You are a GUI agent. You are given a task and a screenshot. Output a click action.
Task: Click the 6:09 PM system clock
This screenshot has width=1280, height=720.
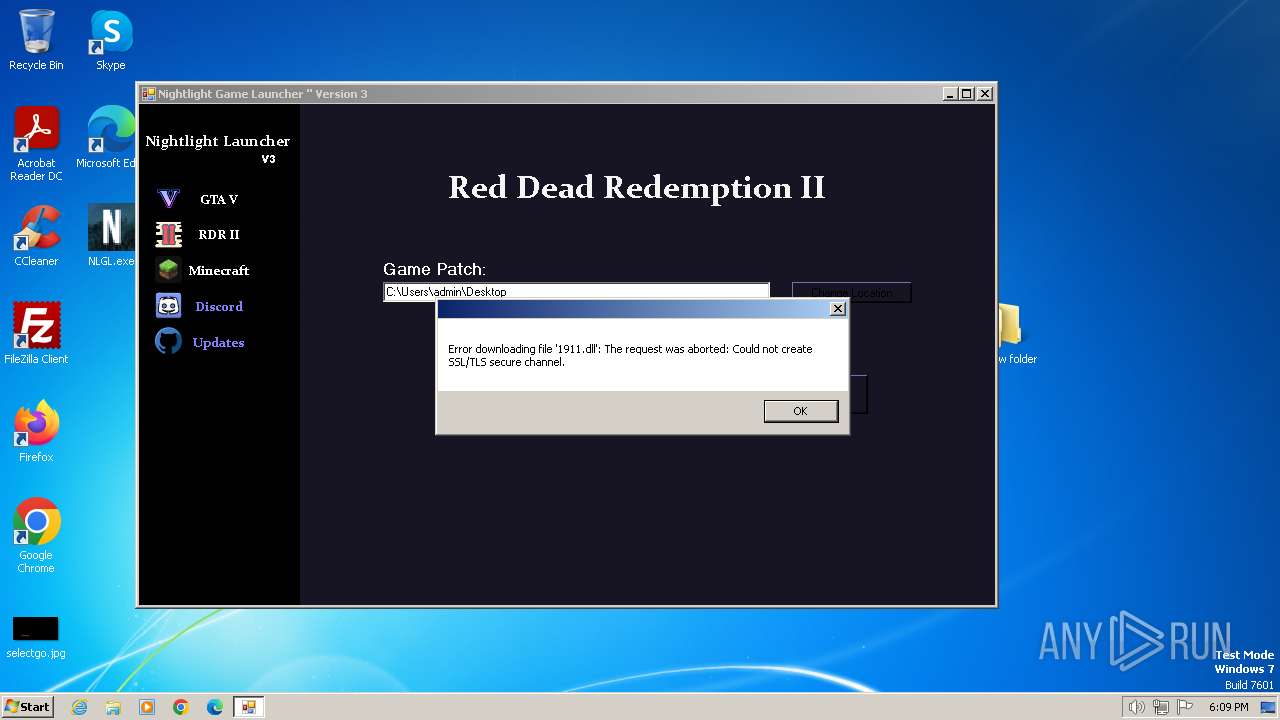coord(1228,707)
